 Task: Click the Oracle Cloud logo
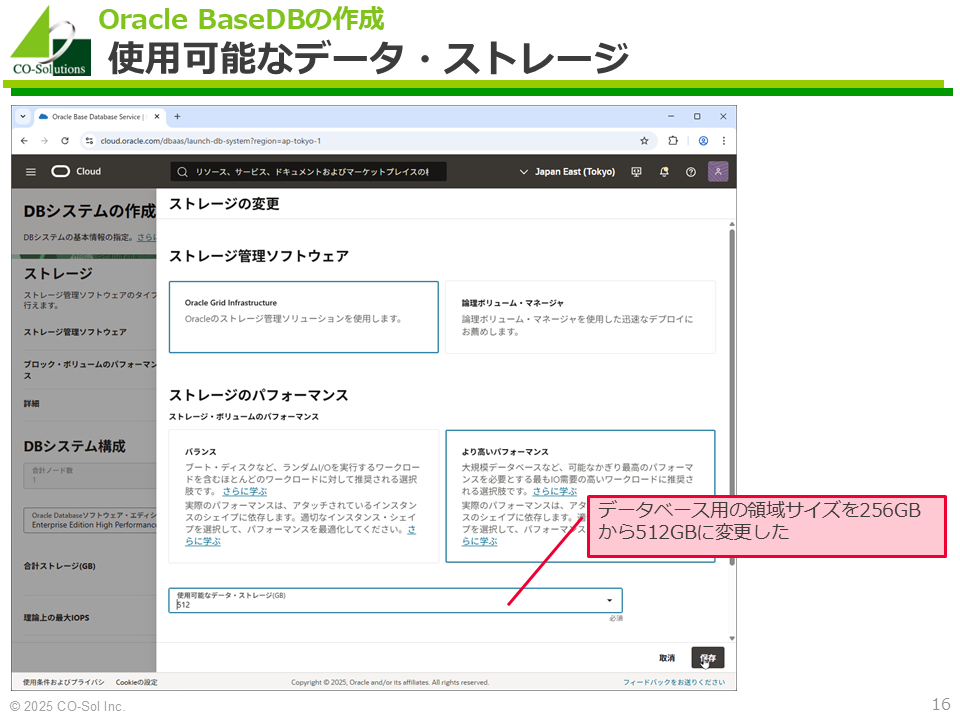(x=76, y=171)
